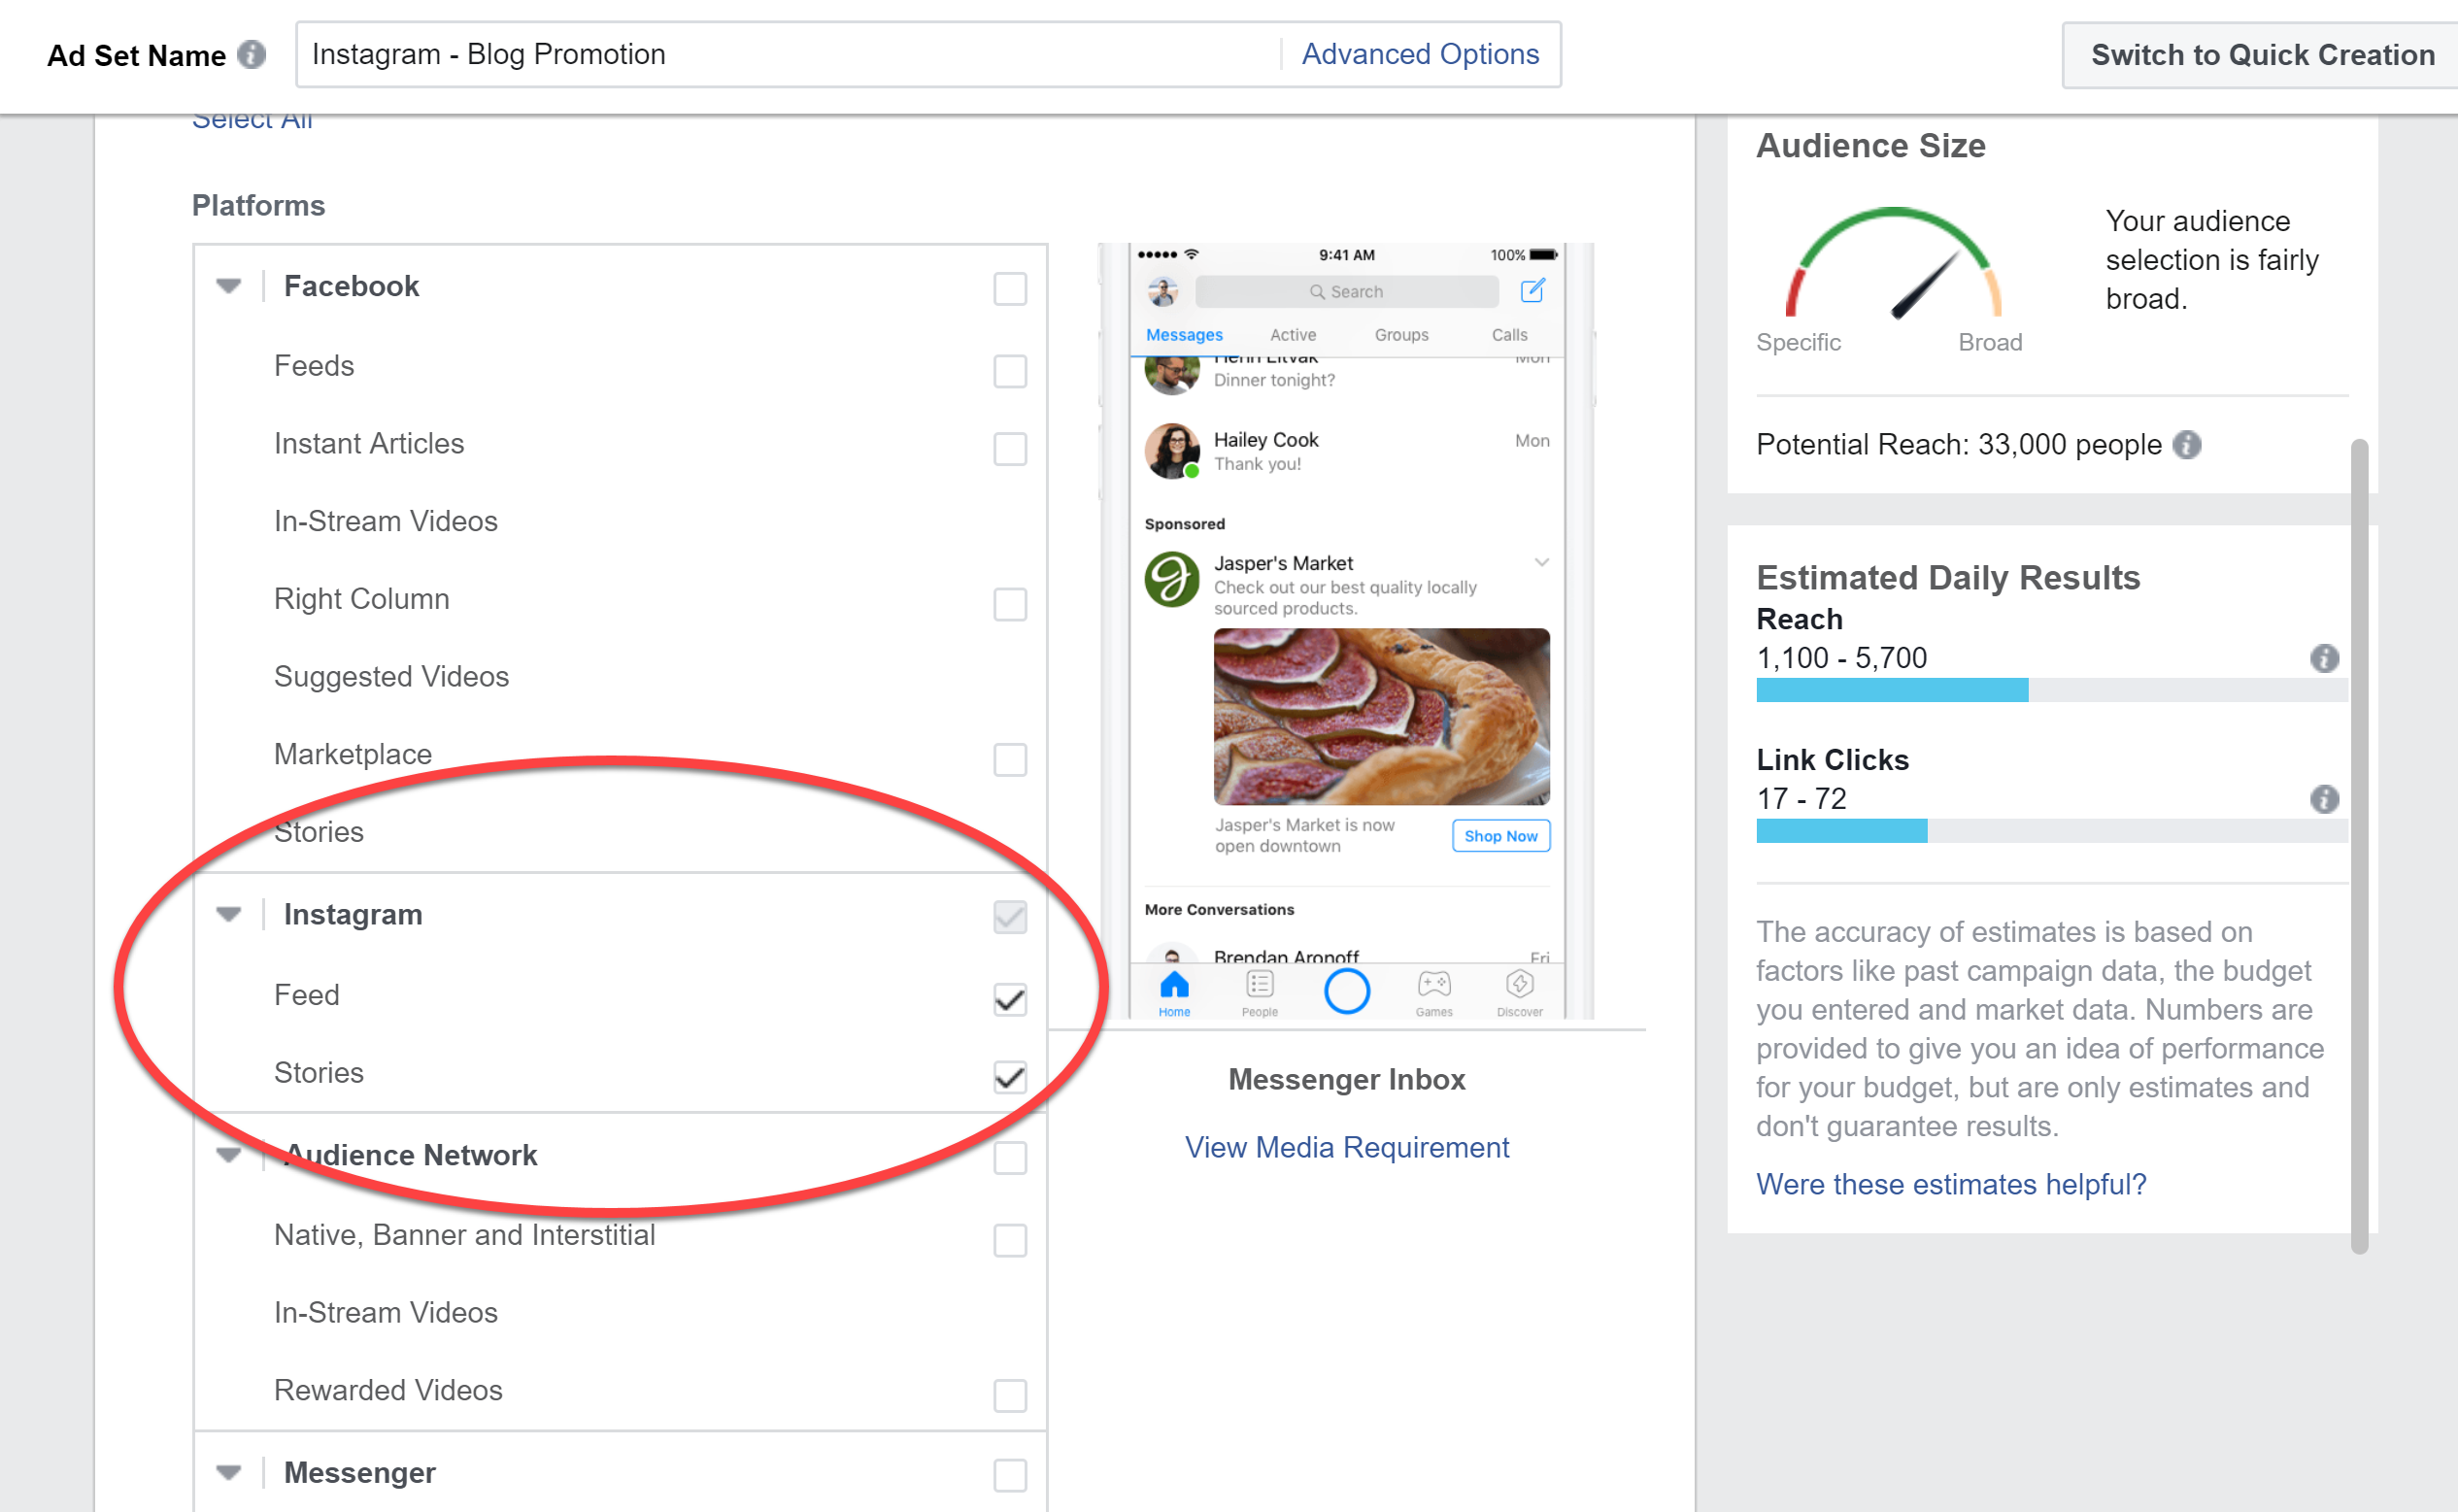The image size is (2458, 1512).
Task: Open Advanced Options link
Action: (1420, 54)
